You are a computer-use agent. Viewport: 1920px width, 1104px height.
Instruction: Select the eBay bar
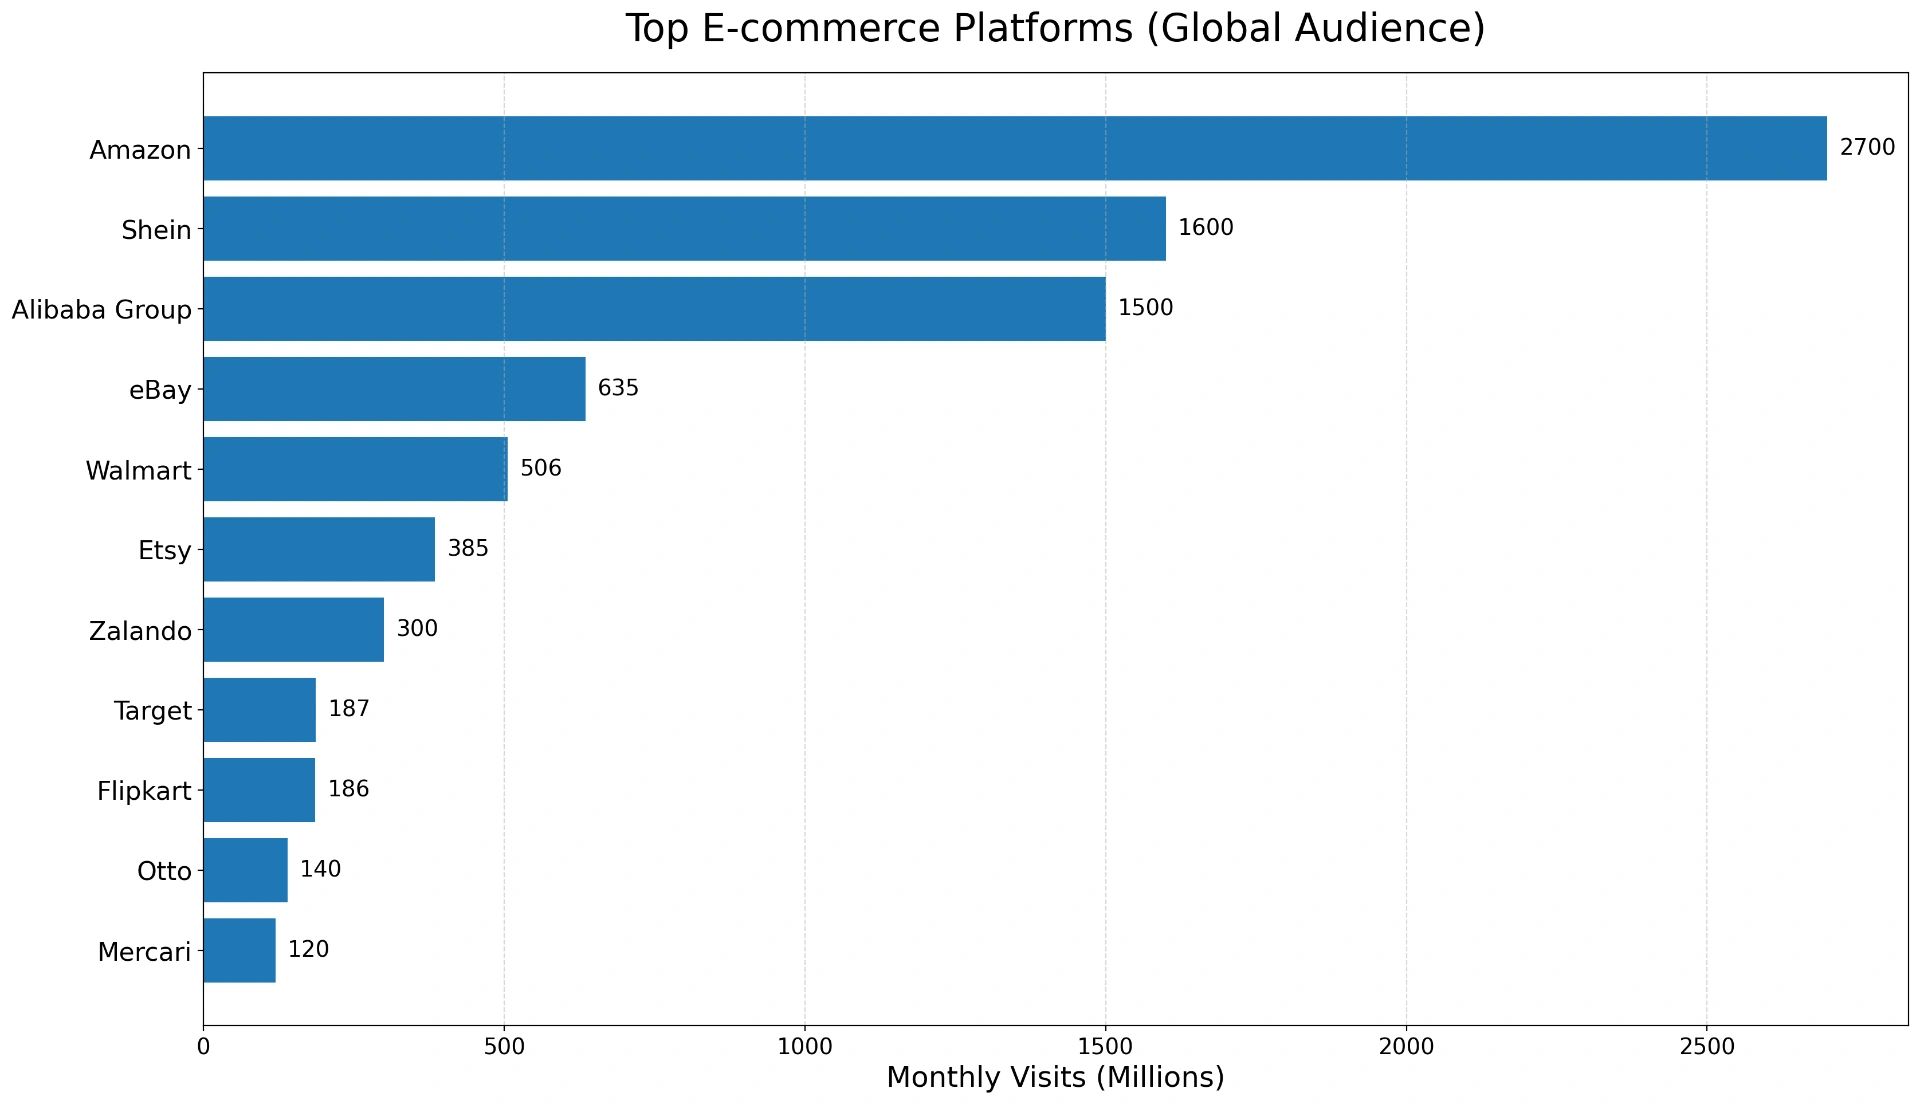(395, 389)
